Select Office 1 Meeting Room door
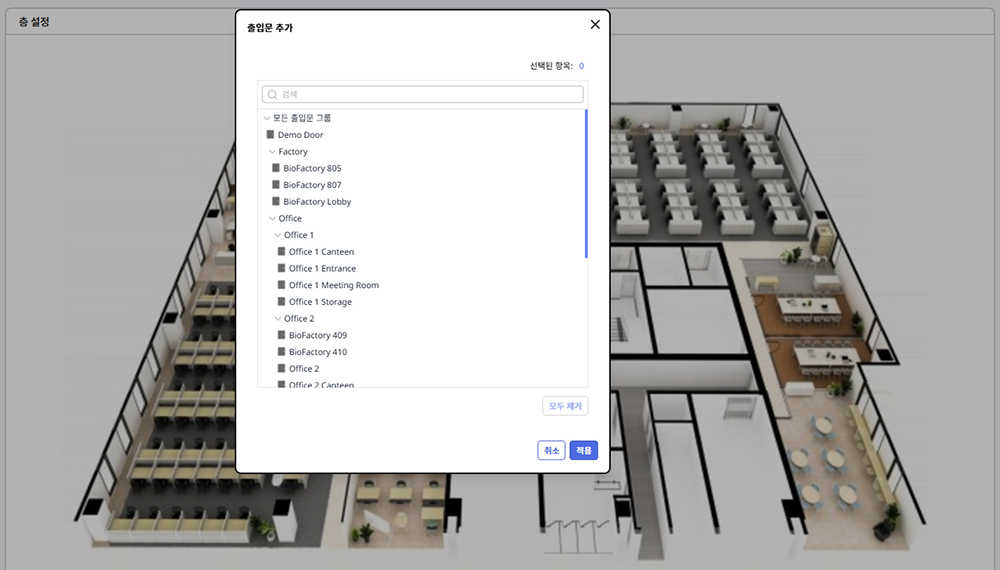This screenshot has width=1000, height=570. click(333, 285)
